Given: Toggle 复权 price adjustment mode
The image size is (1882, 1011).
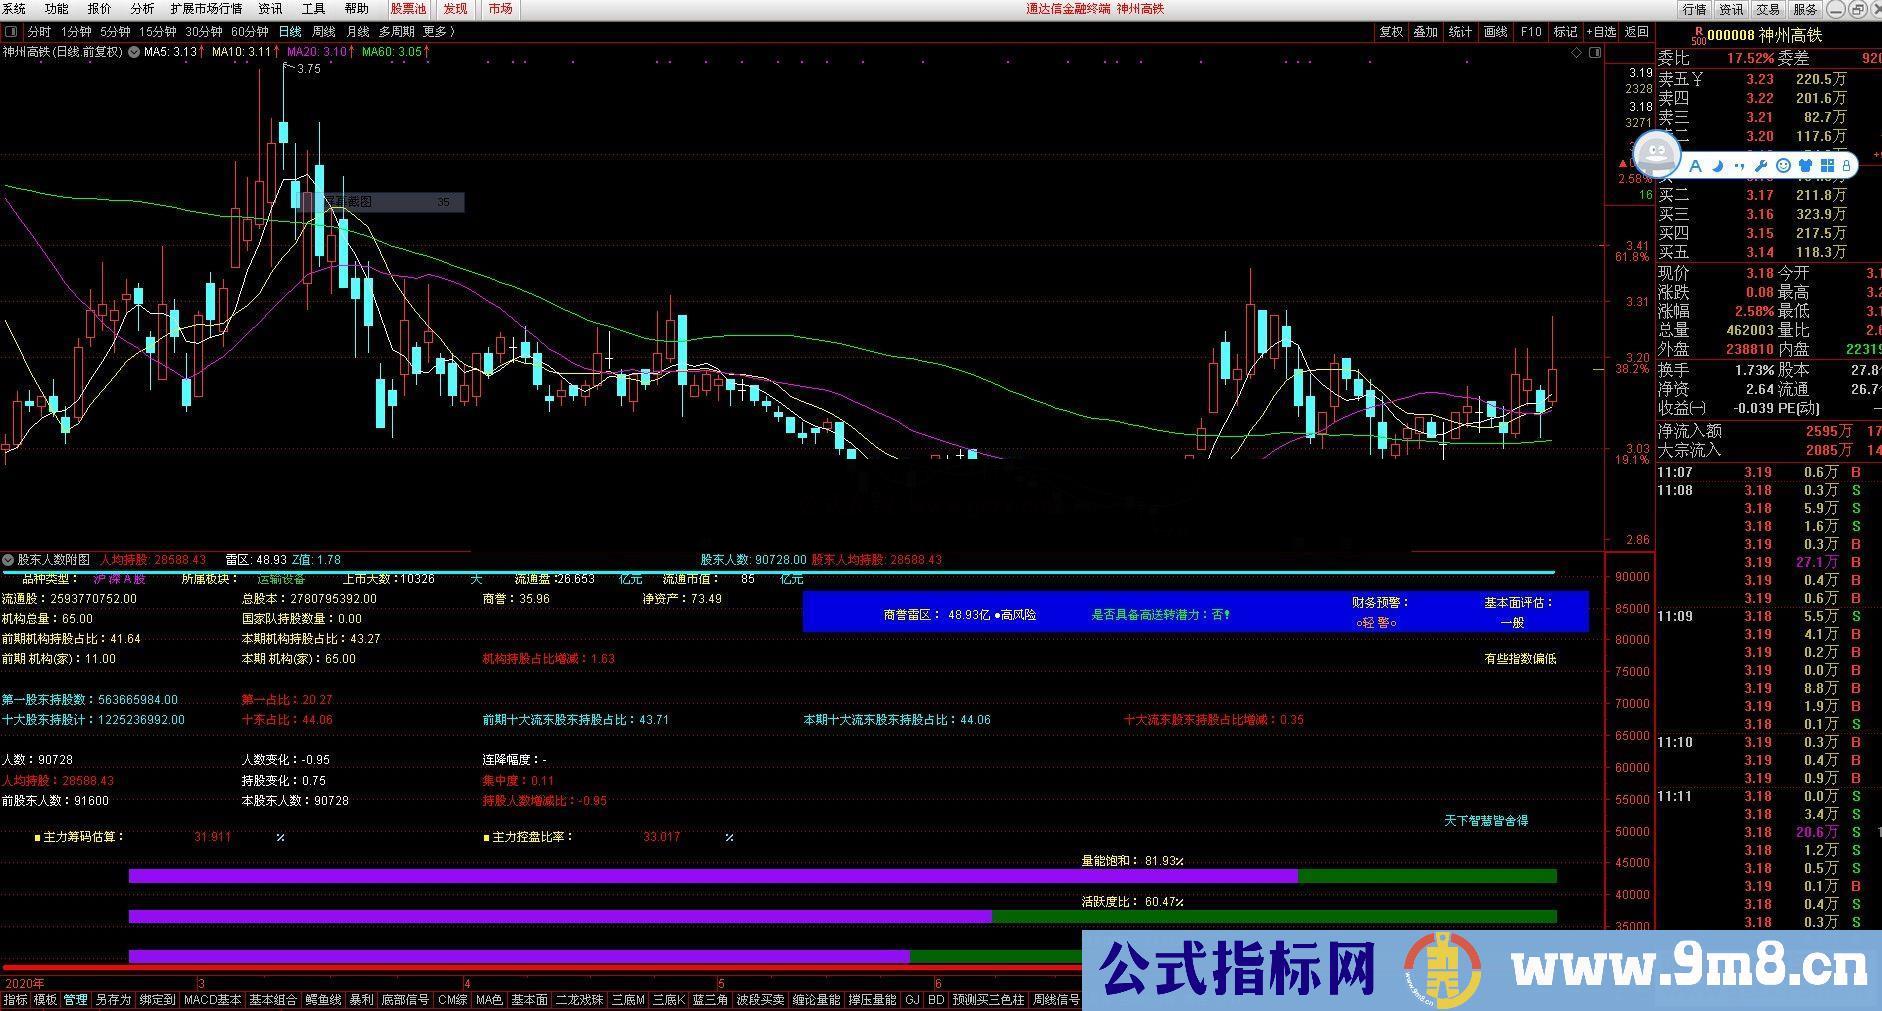Looking at the screenshot, I should click(x=1391, y=31).
